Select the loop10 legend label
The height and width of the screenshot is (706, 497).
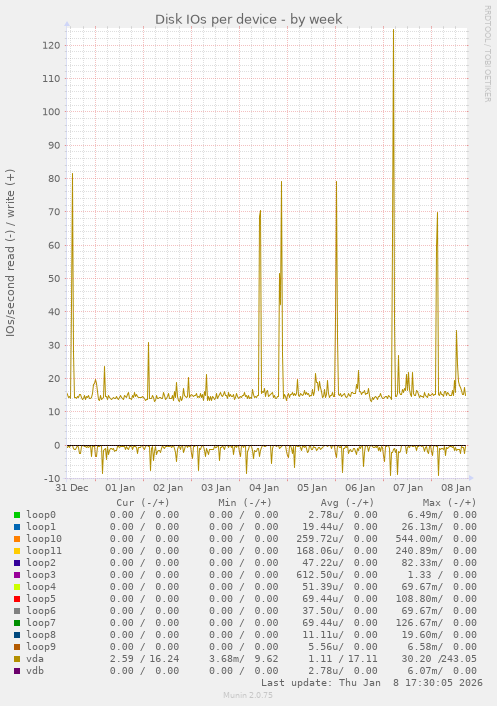click(x=44, y=539)
